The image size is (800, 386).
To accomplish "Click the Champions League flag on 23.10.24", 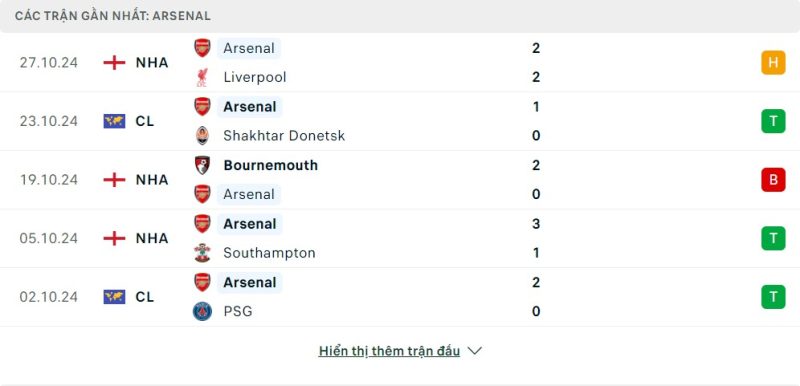I will point(114,121).
